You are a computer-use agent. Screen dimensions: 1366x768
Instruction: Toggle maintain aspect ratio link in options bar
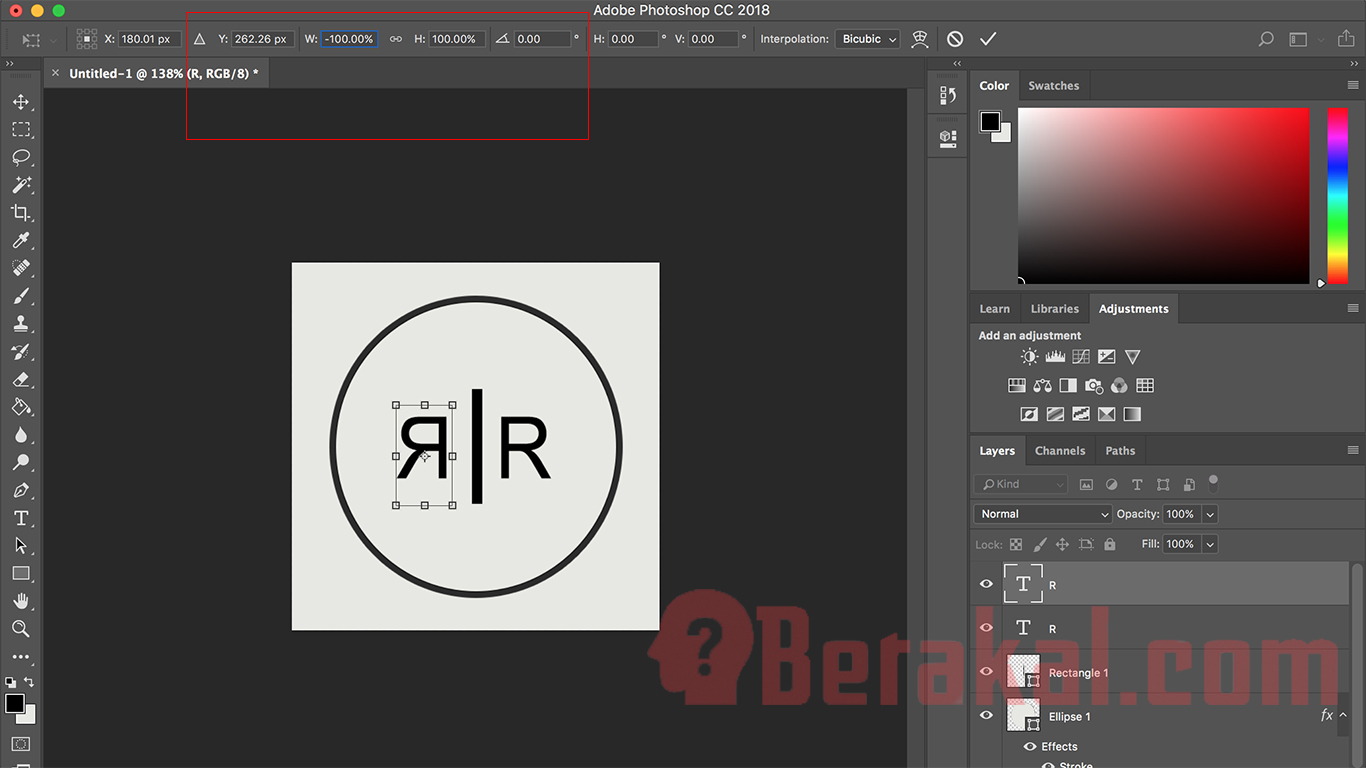pos(395,38)
